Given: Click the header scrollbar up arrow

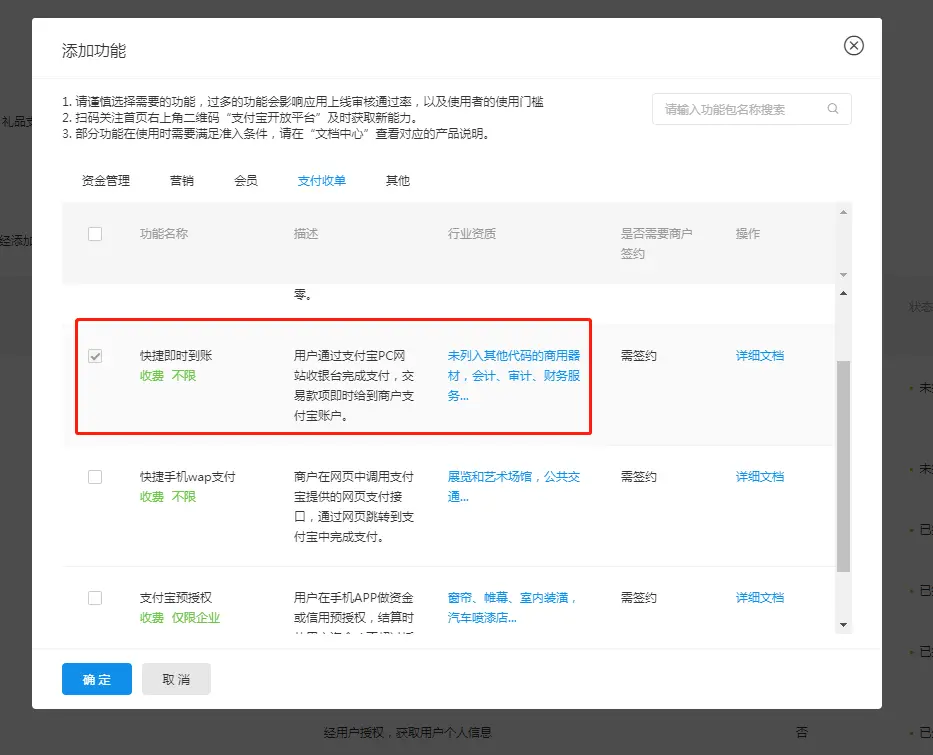Looking at the screenshot, I should pos(843,212).
